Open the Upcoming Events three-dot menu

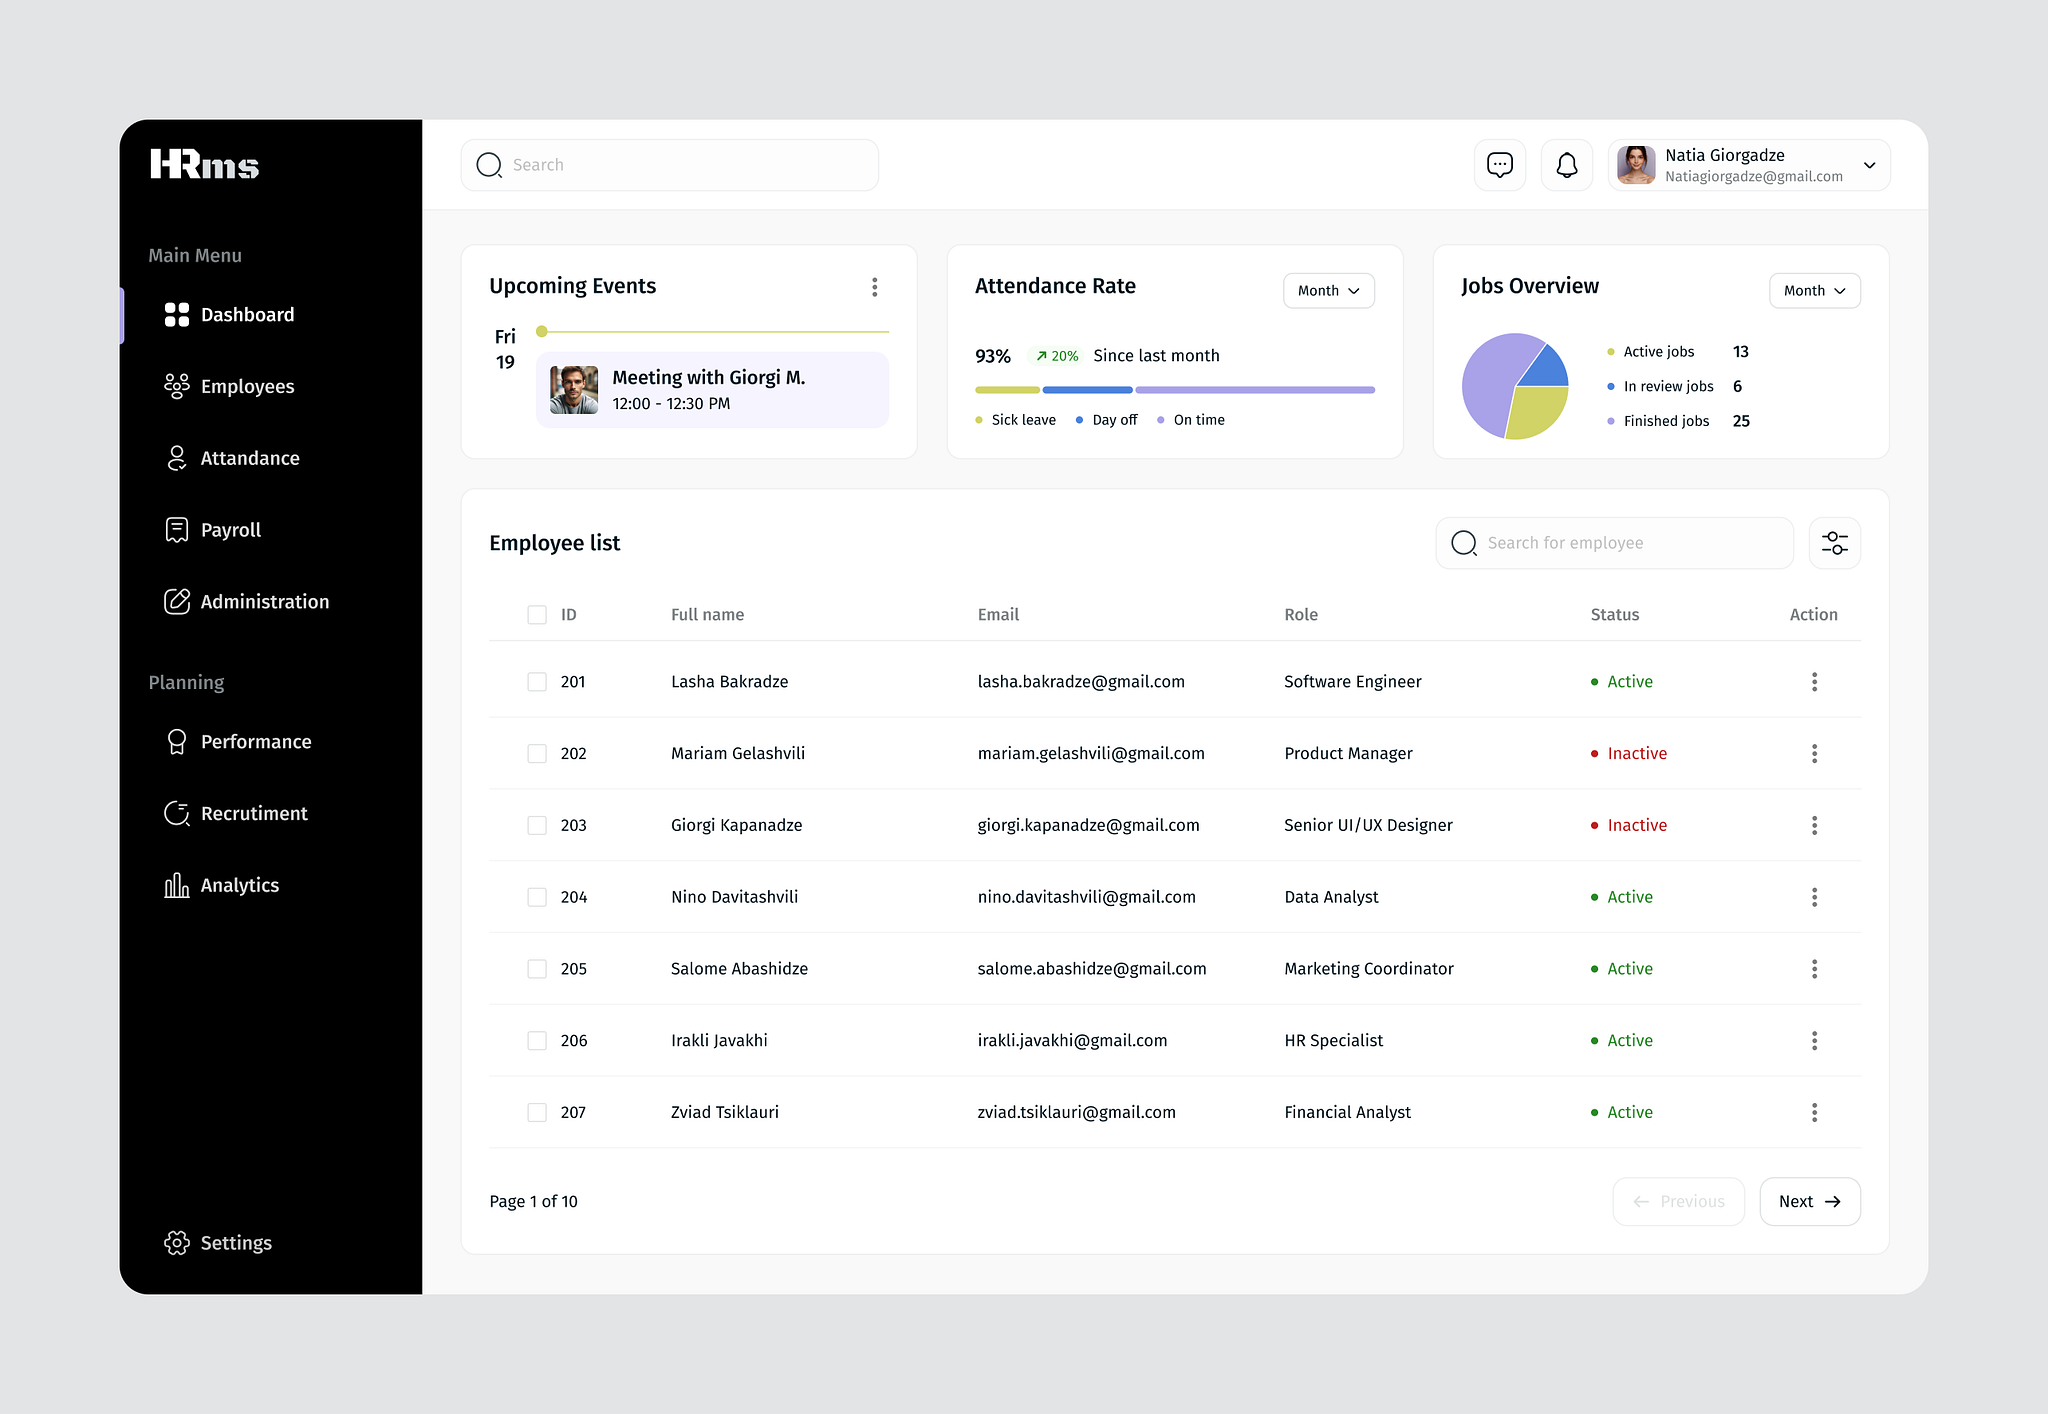pos(875,287)
